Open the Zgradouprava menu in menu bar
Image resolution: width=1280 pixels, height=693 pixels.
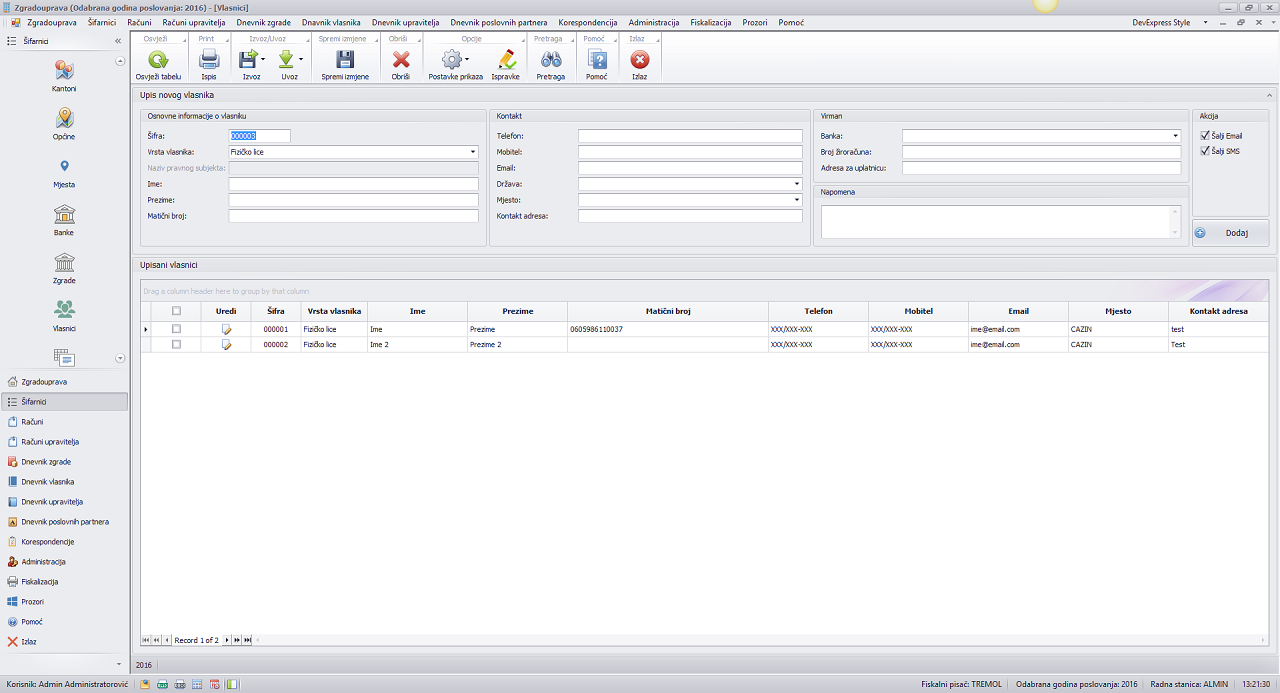(x=53, y=22)
